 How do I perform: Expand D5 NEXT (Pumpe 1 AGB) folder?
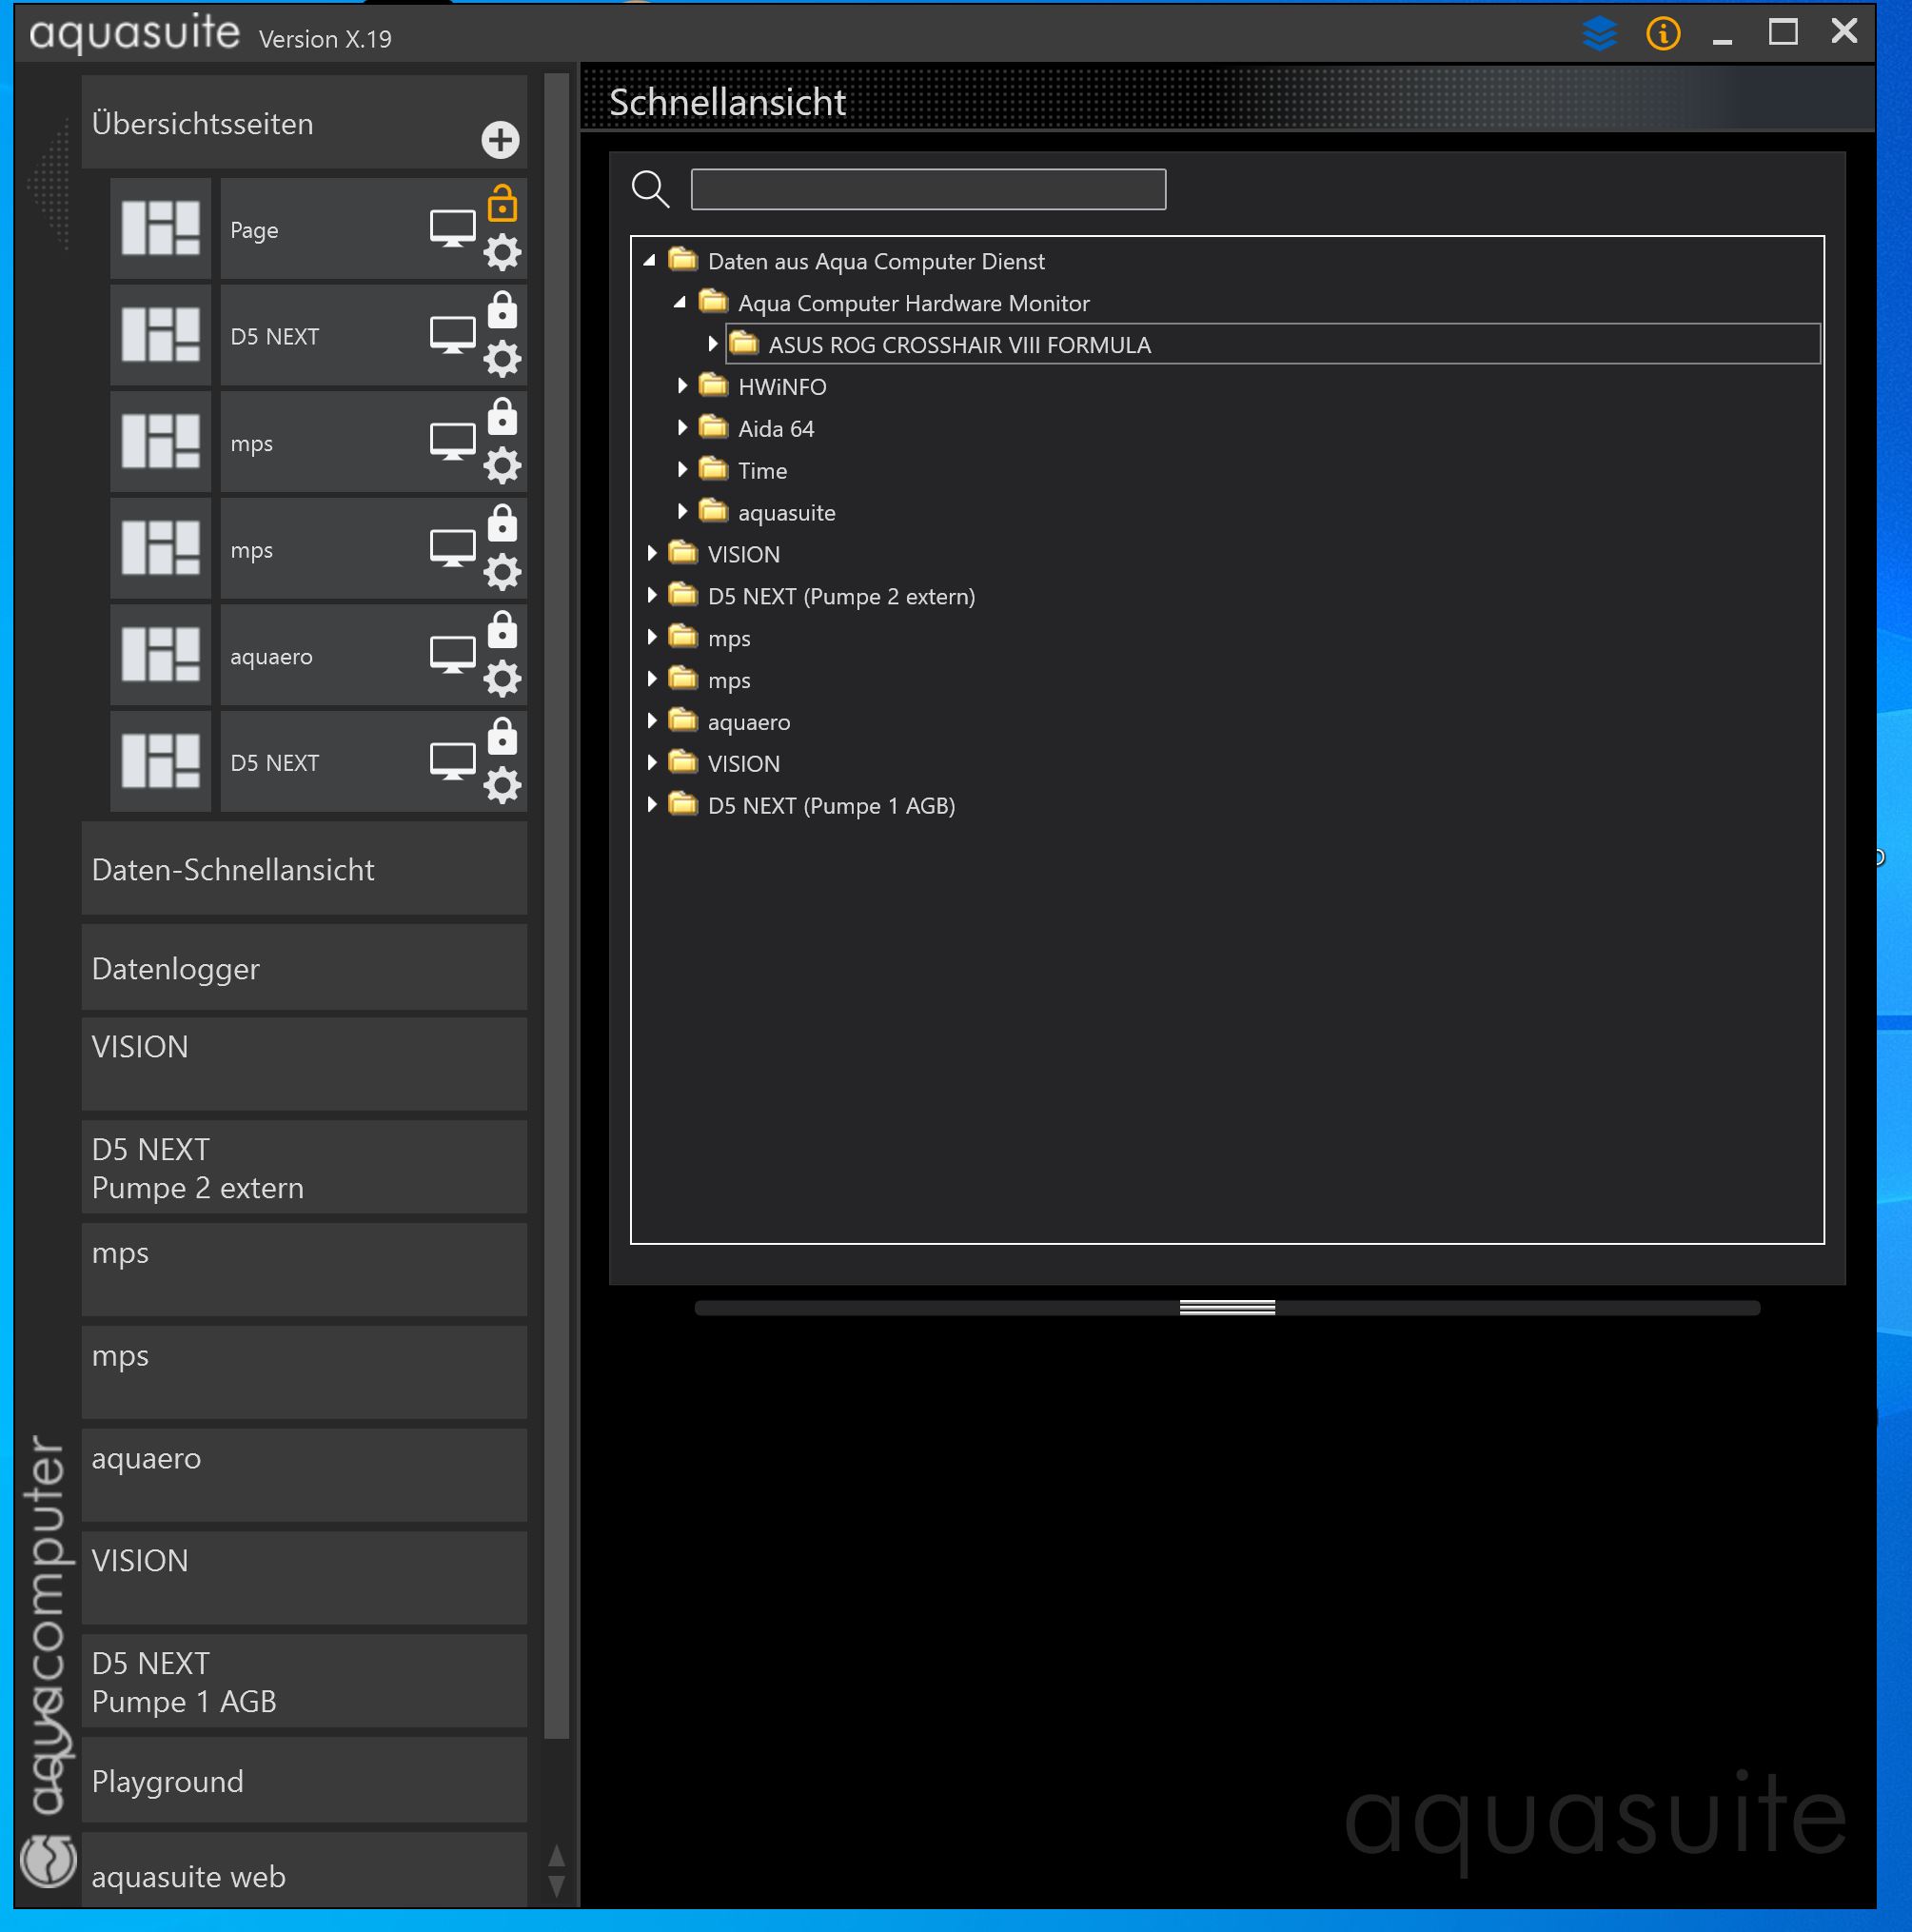click(x=652, y=805)
